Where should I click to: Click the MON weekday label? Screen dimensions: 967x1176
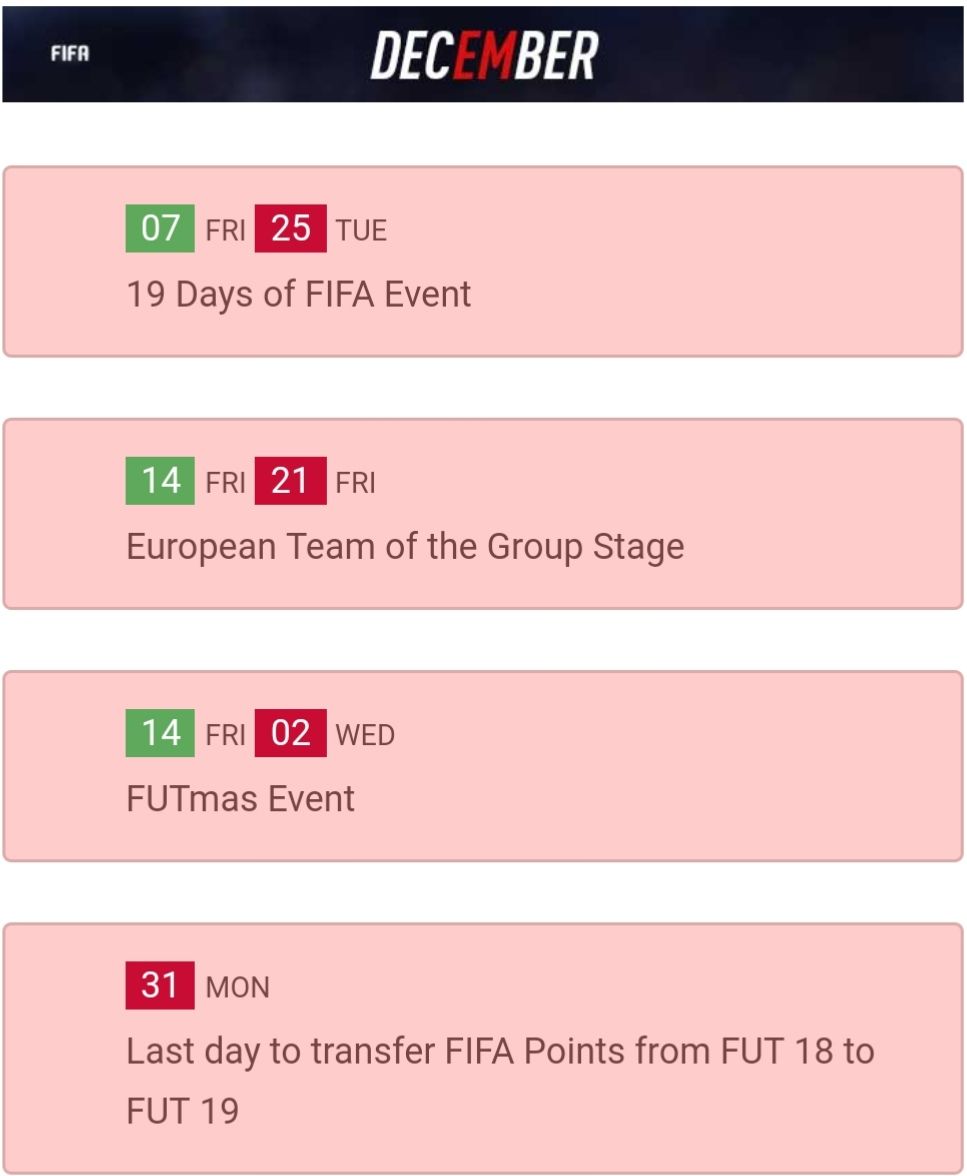[237, 988]
